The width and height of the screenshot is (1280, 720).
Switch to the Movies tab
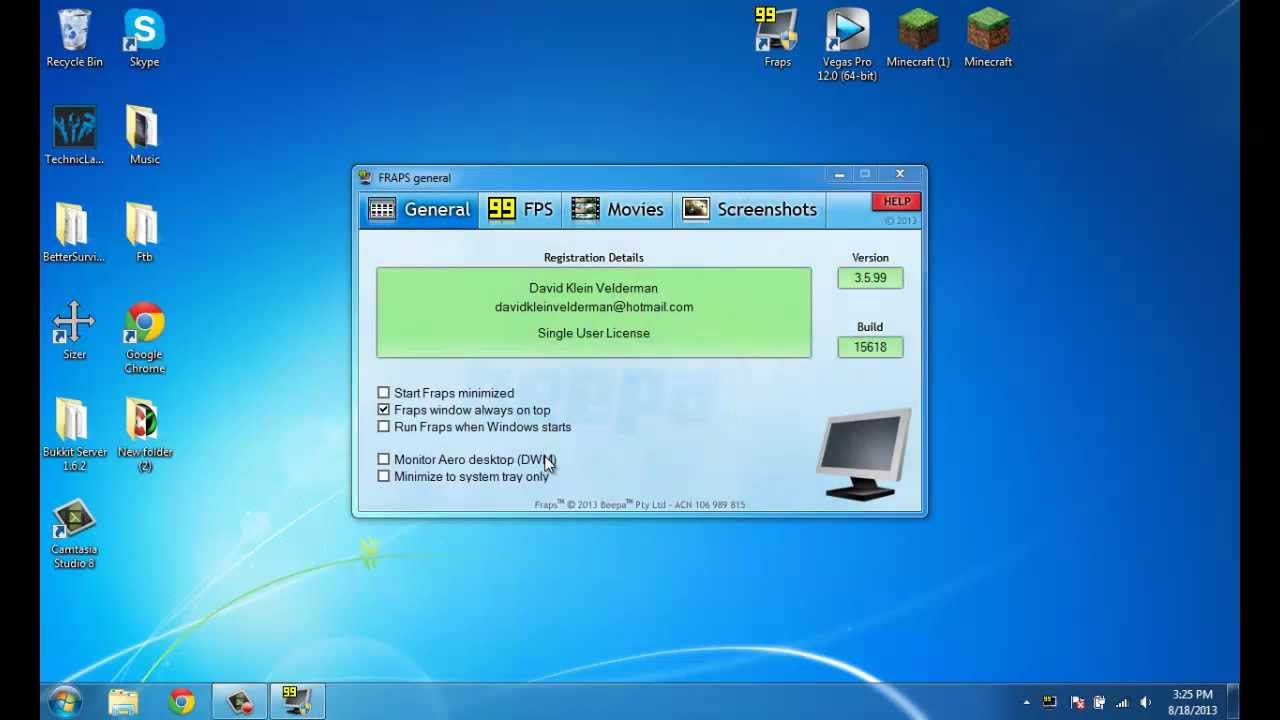617,209
